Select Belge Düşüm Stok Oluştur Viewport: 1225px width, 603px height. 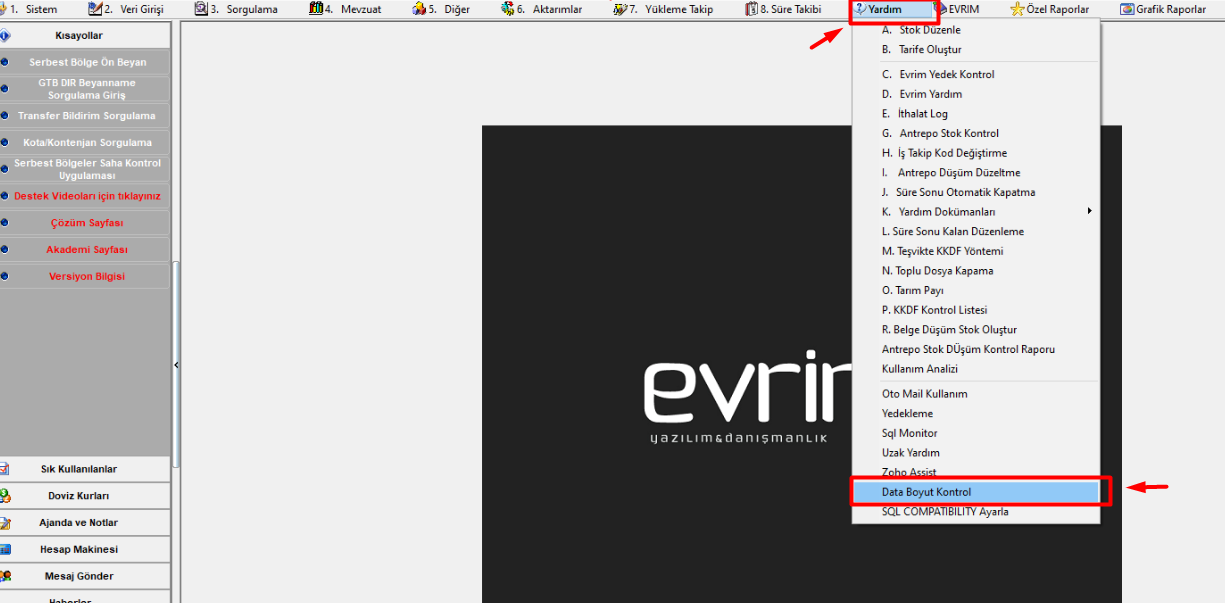pos(976,330)
